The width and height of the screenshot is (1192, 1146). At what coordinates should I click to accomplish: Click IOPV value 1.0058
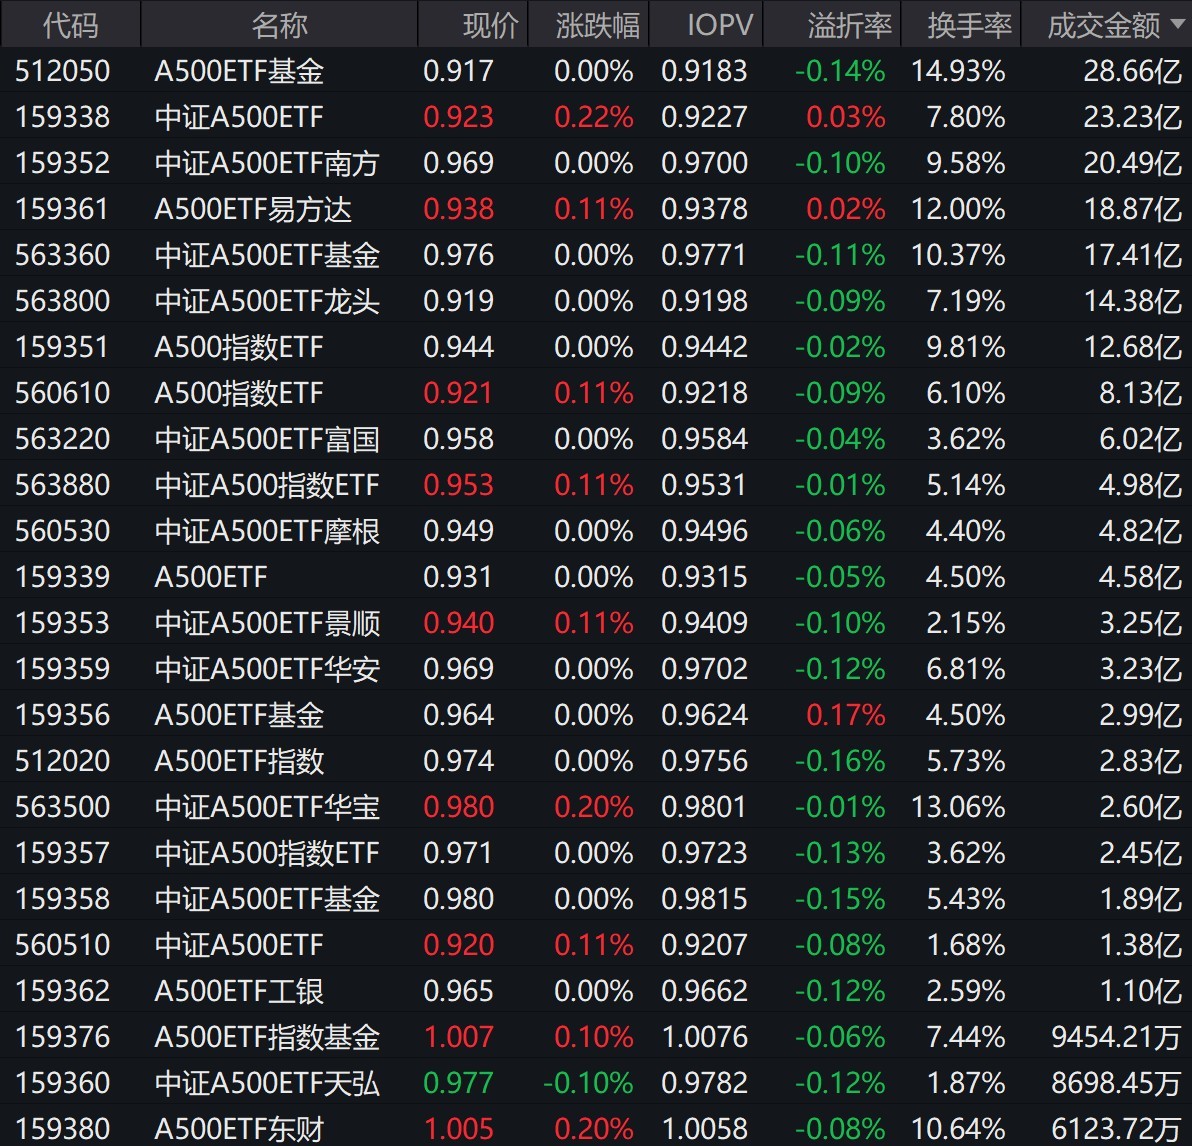(705, 1129)
